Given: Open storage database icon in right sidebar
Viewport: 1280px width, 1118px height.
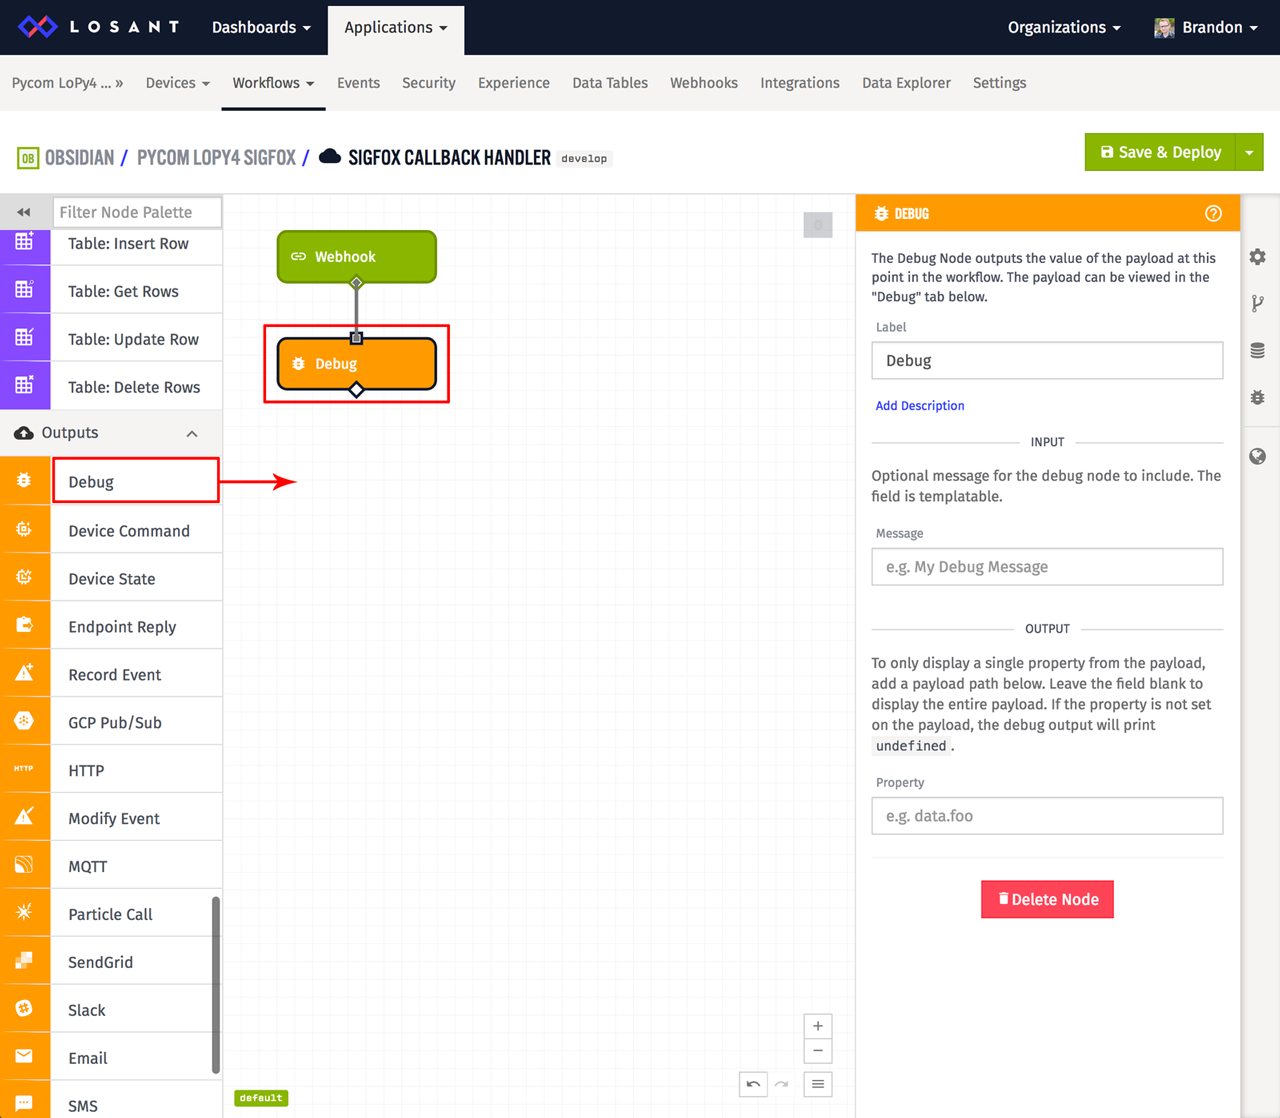Looking at the screenshot, I should (x=1258, y=351).
